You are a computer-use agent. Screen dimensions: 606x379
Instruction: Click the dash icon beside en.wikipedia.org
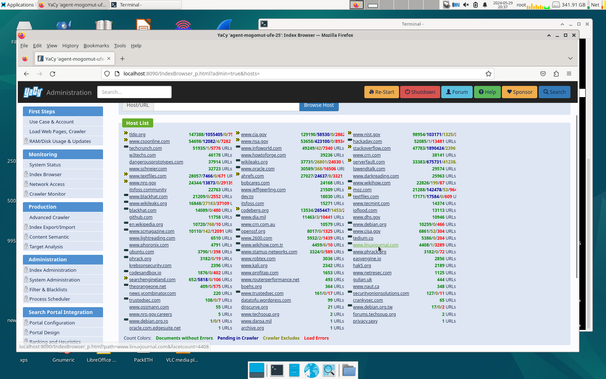pyautogui.click(x=126, y=223)
